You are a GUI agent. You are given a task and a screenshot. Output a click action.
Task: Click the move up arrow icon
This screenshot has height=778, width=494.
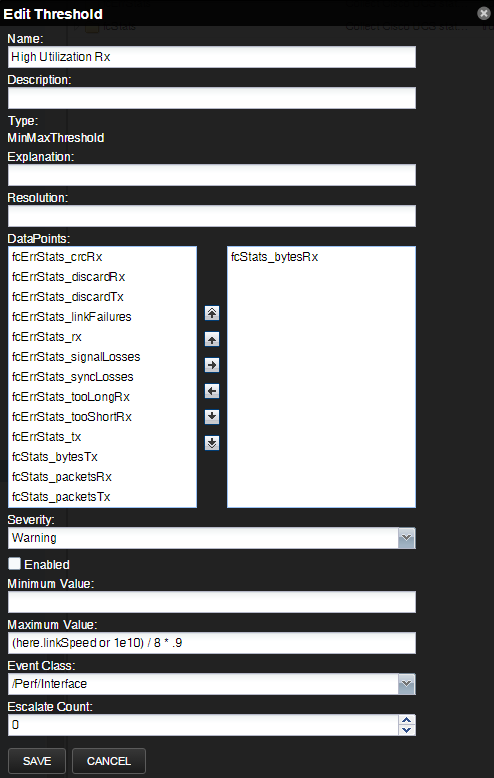212,340
